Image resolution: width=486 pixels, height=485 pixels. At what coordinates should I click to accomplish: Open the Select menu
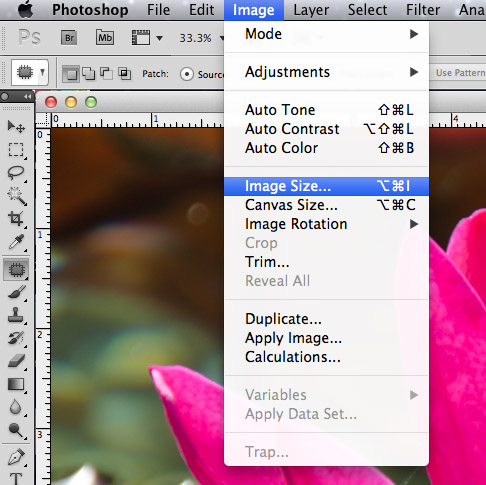tap(367, 10)
